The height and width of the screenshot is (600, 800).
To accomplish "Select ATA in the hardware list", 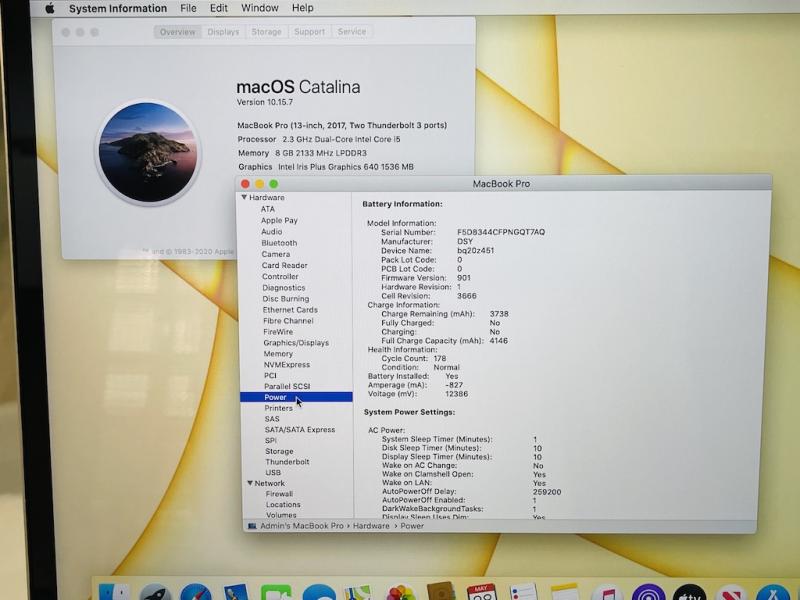I will click(268, 209).
